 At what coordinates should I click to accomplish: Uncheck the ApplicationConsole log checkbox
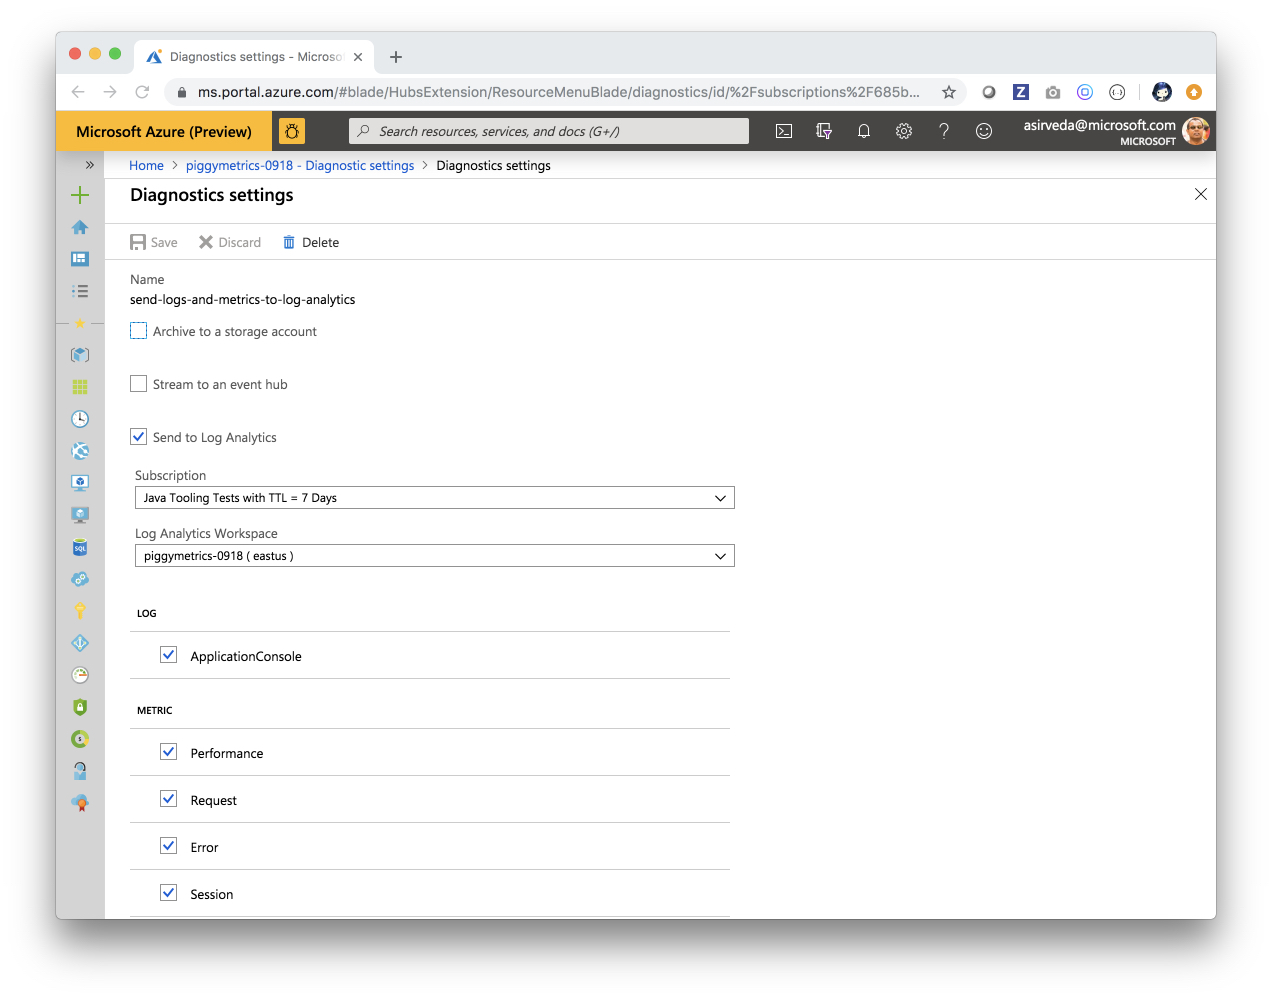click(x=169, y=655)
